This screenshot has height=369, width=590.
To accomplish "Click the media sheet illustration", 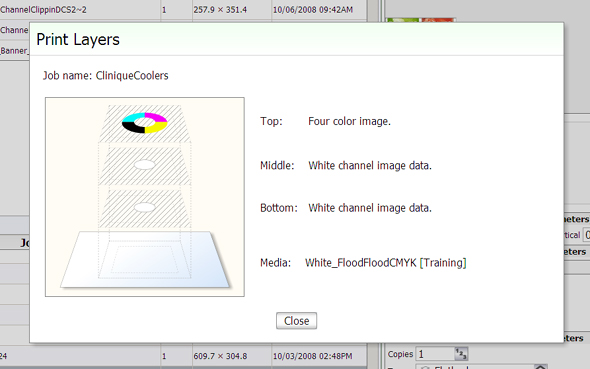I will 145,260.
